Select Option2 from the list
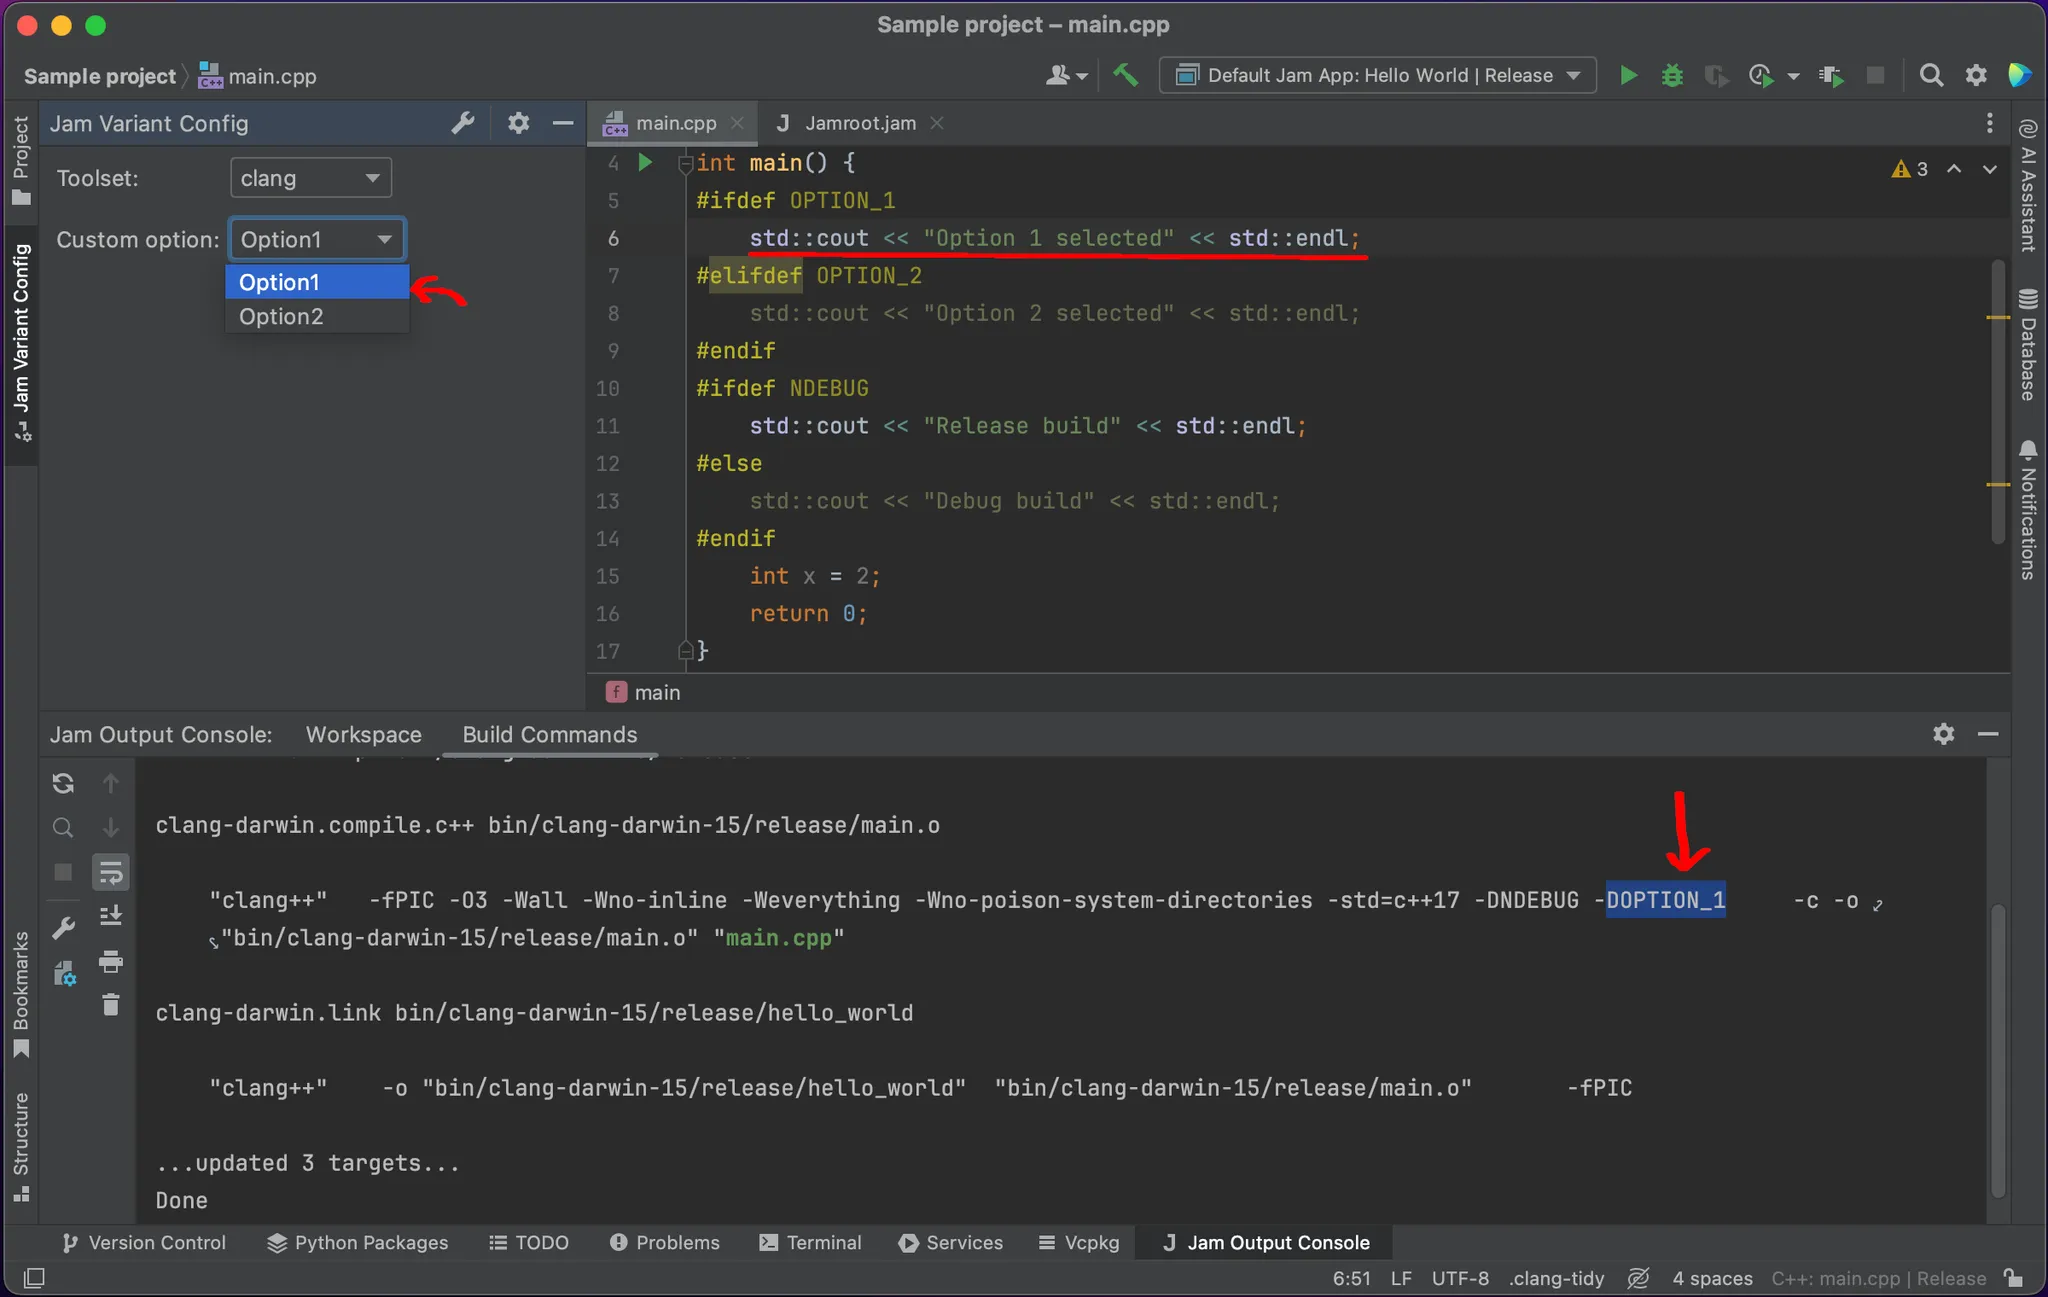The image size is (2048, 1297). click(317, 316)
